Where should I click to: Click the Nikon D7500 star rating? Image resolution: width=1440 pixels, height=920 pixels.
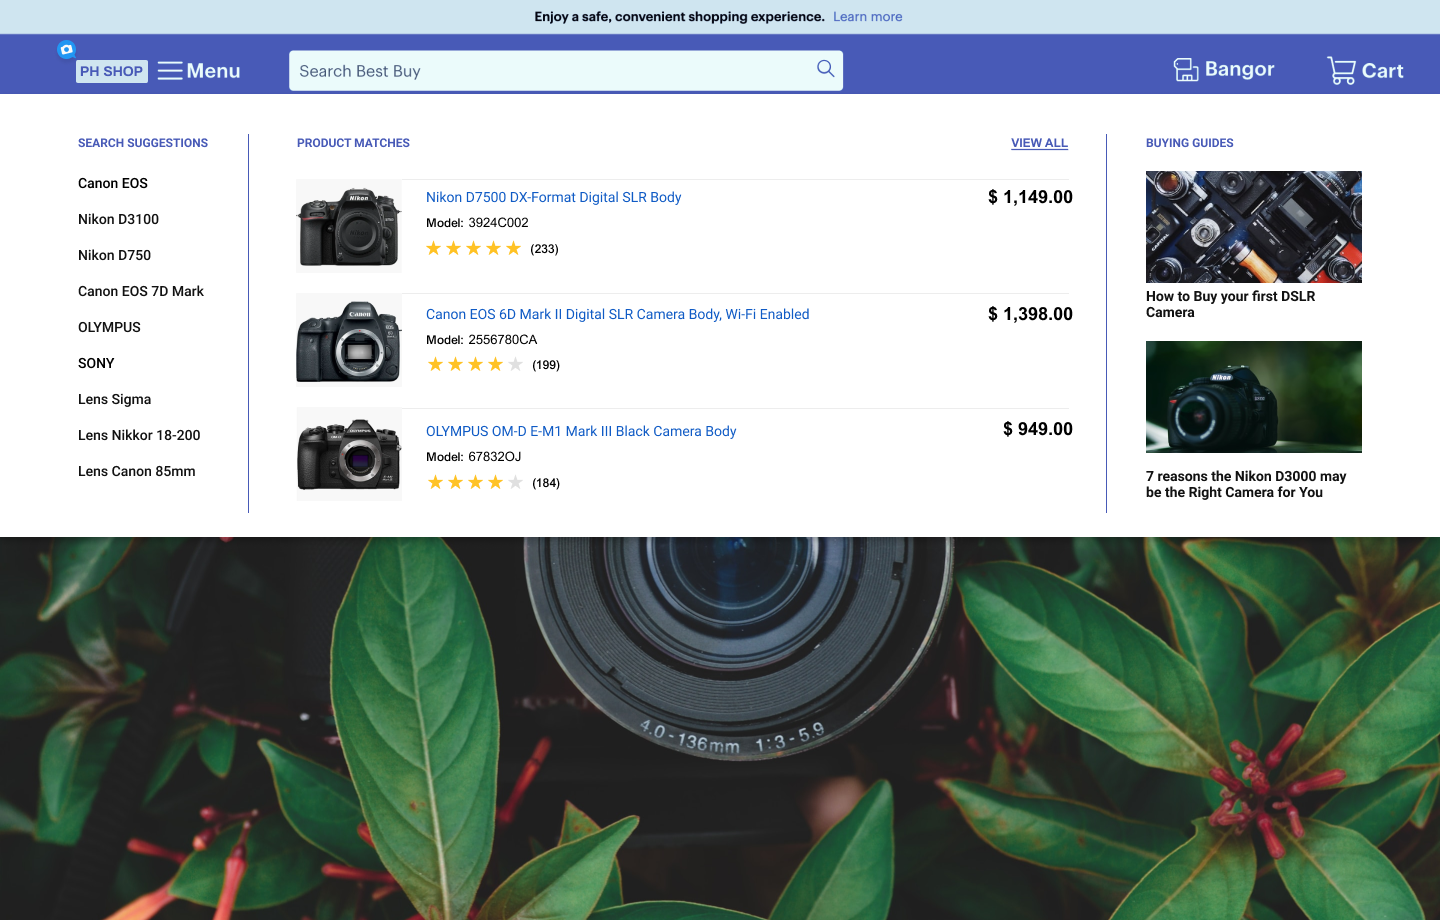[x=474, y=248]
